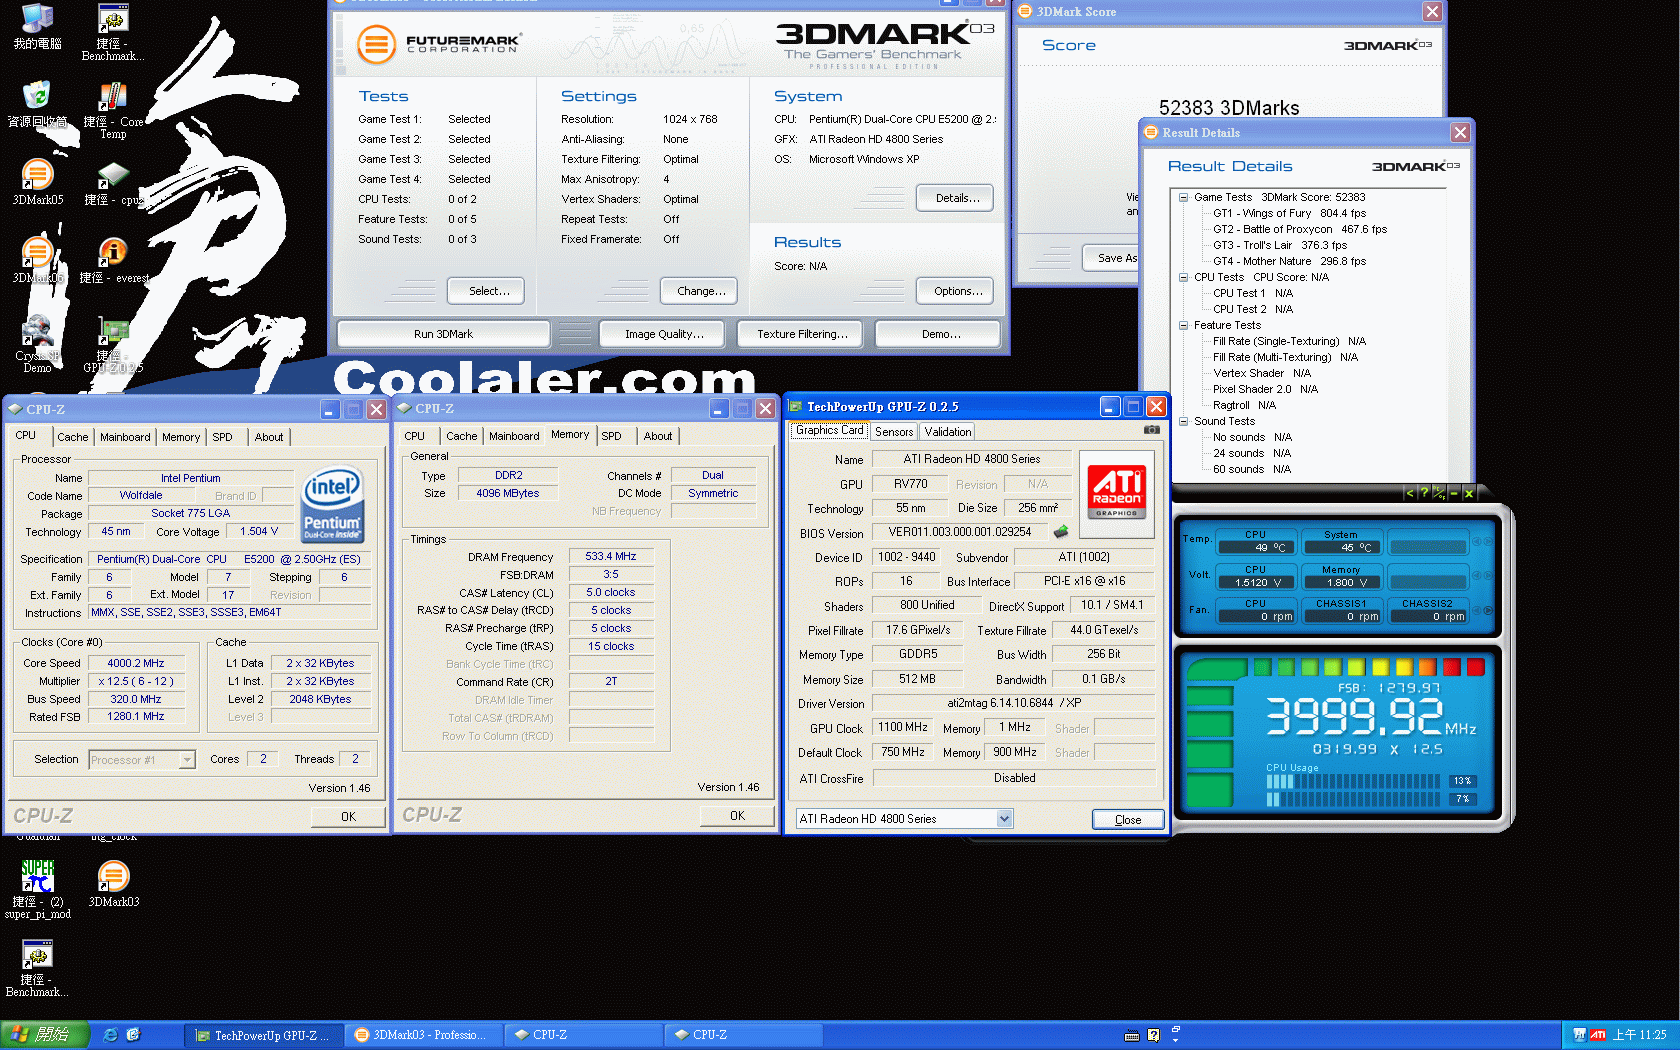Click the ATI tray icon
The height and width of the screenshot is (1050, 1680).
click(x=1598, y=1035)
